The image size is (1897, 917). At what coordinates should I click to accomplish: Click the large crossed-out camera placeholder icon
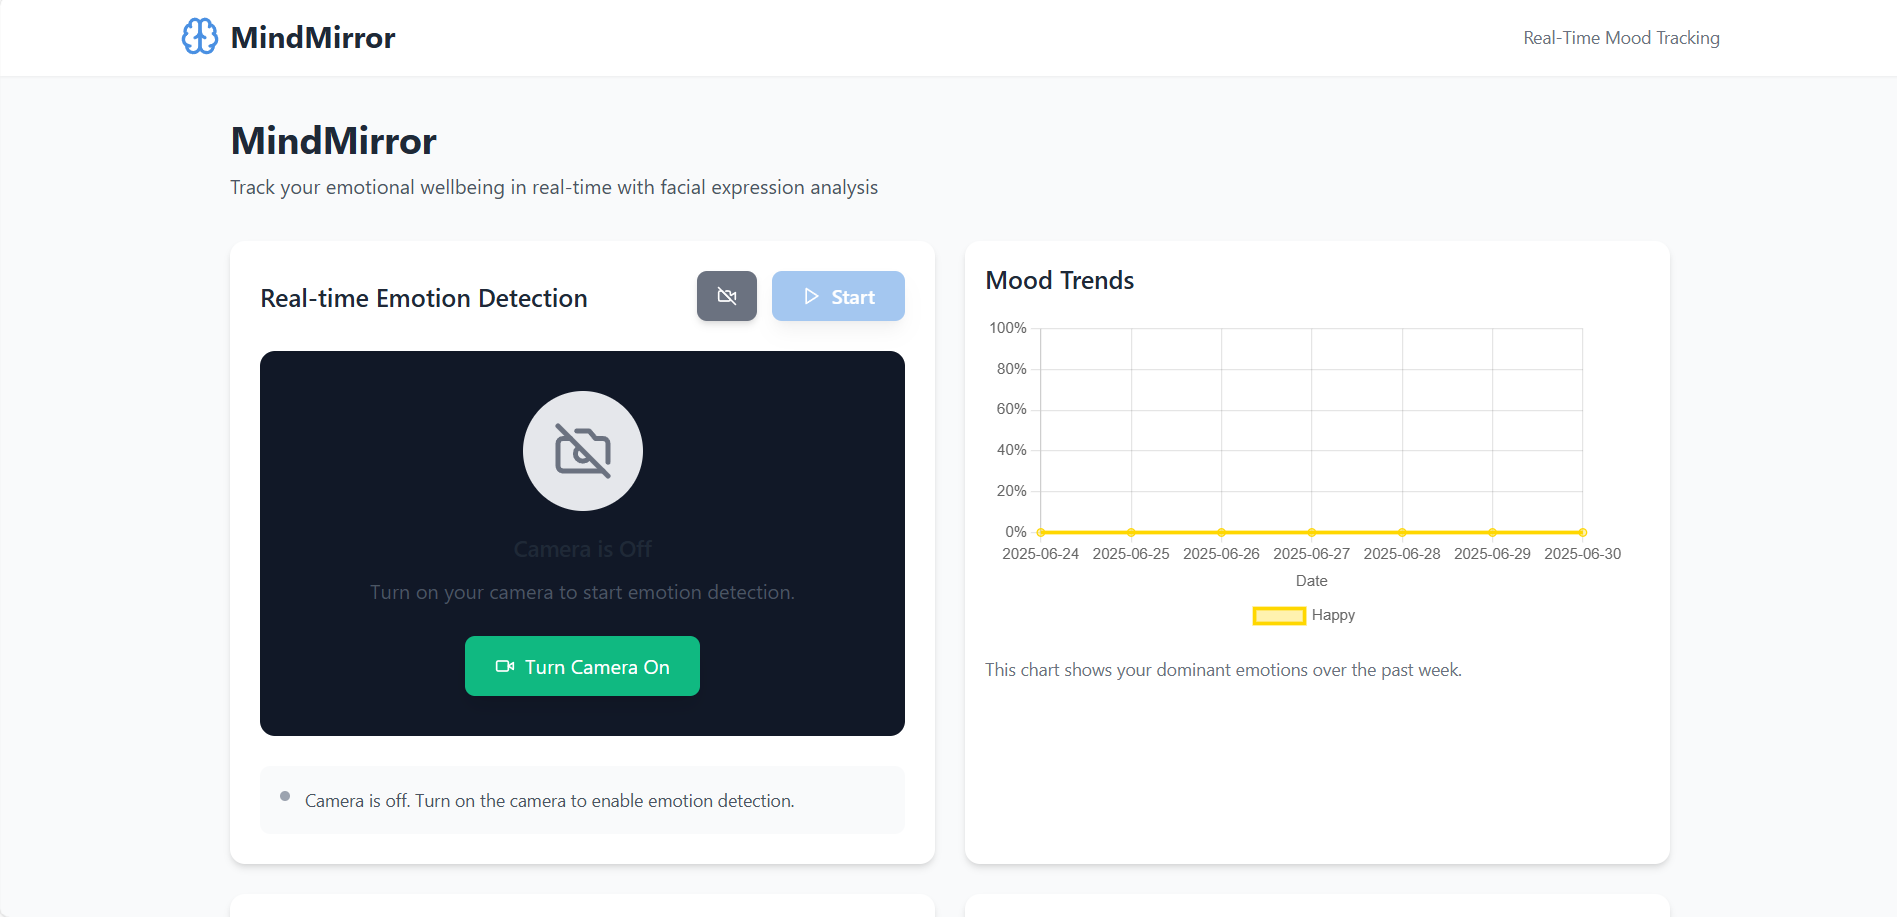[x=582, y=451]
